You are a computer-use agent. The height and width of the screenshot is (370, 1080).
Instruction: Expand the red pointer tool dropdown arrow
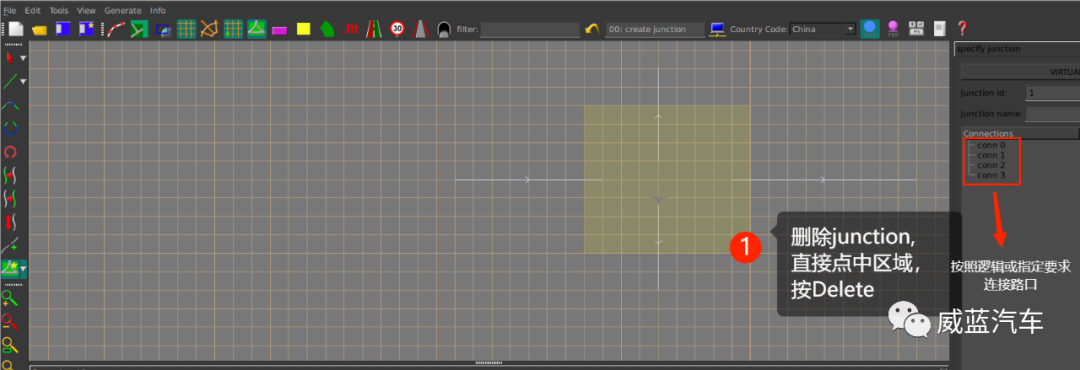pos(23,59)
